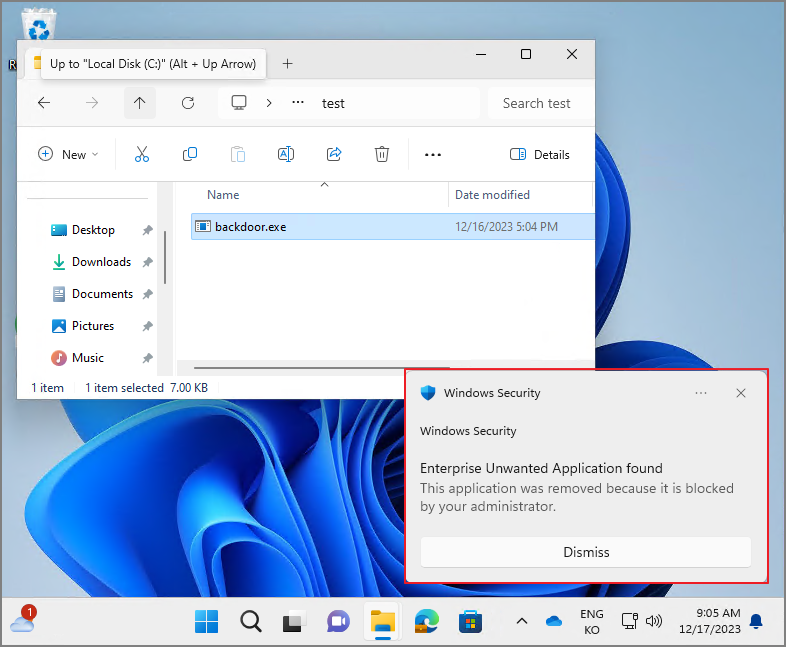Open the weather widgets icon
Image resolution: width=786 pixels, height=647 pixels.
[24, 620]
